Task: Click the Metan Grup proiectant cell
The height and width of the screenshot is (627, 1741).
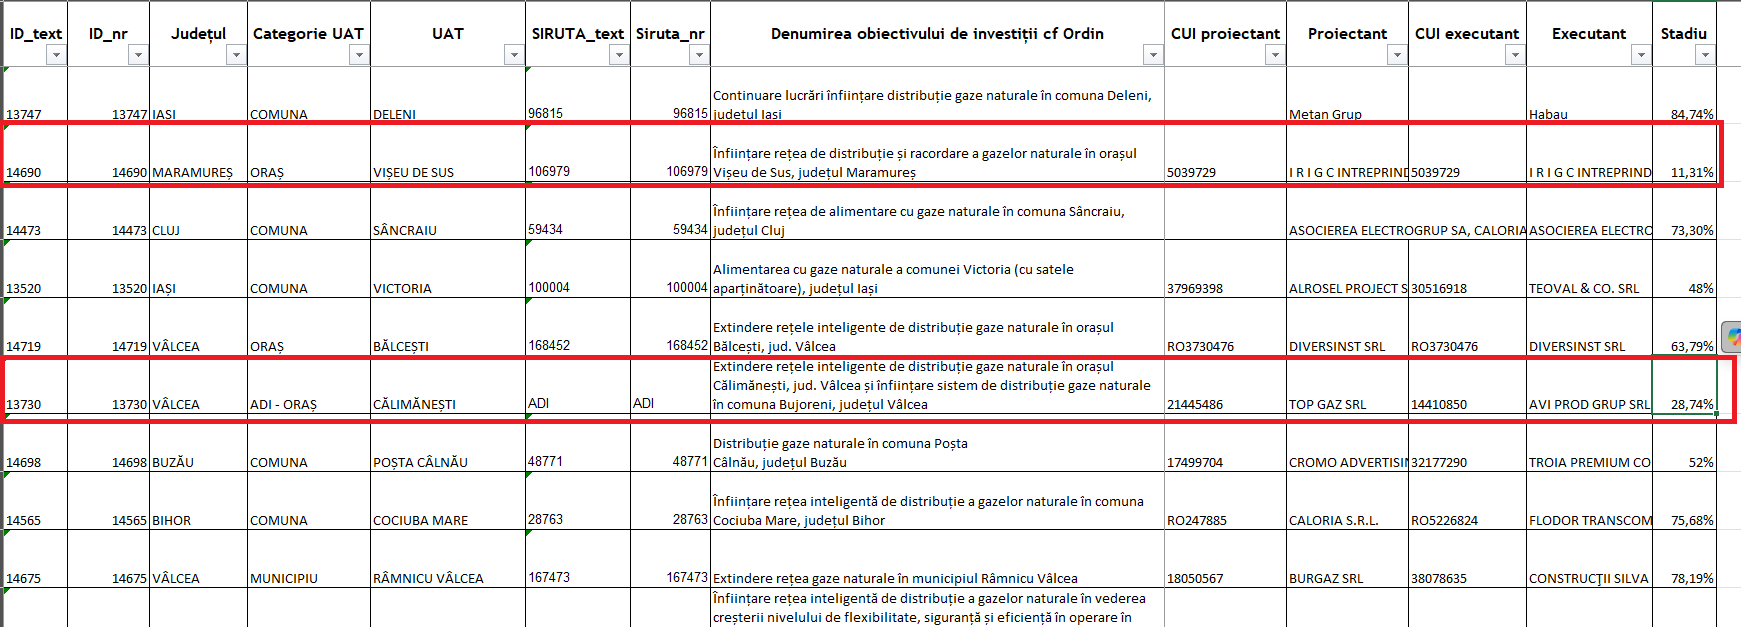Action: [1347, 95]
